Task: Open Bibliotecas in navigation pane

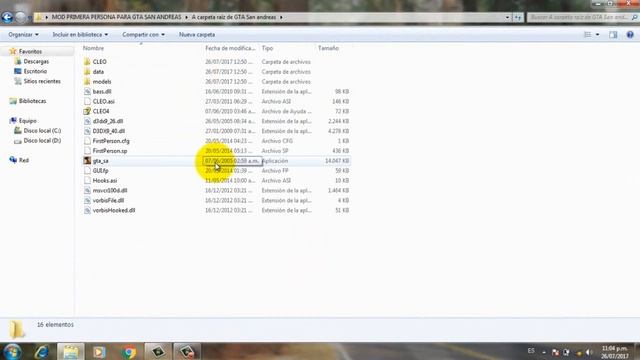Action: [x=32, y=101]
